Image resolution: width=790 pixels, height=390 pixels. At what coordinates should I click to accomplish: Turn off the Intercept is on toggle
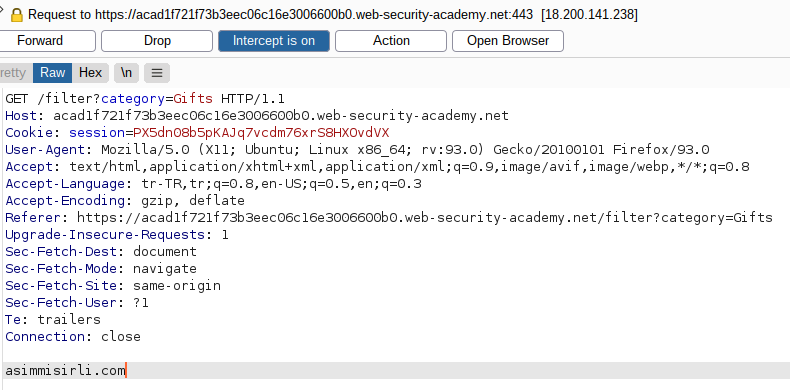tap(274, 41)
